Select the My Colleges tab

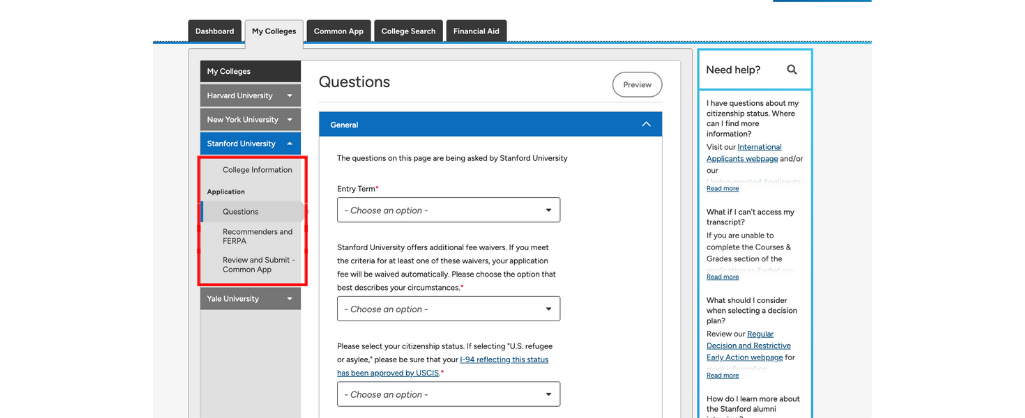(274, 33)
